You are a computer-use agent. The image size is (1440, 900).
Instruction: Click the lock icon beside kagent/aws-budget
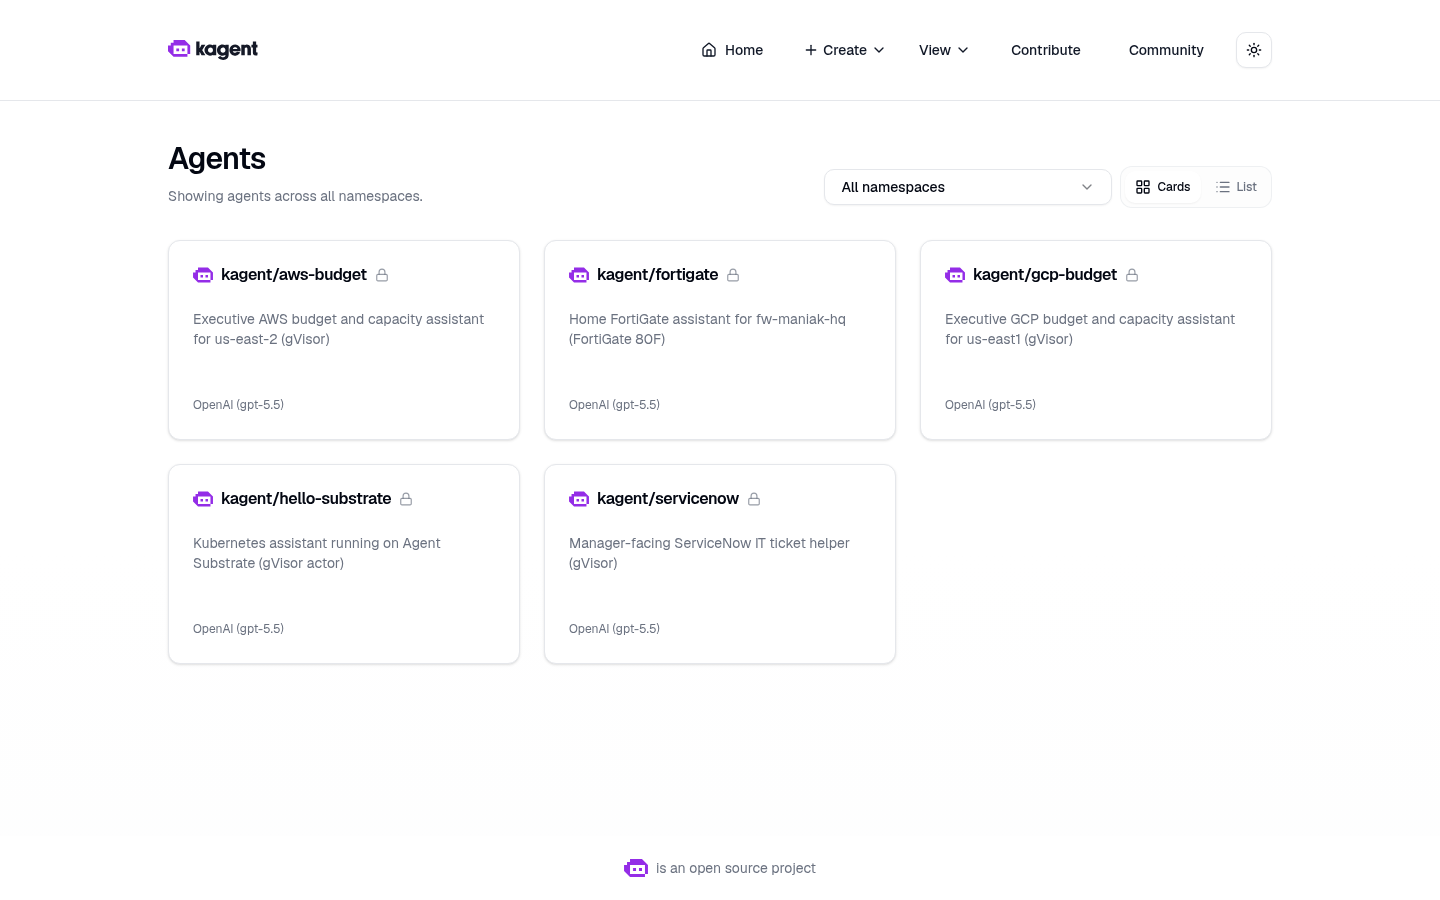coord(382,275)
